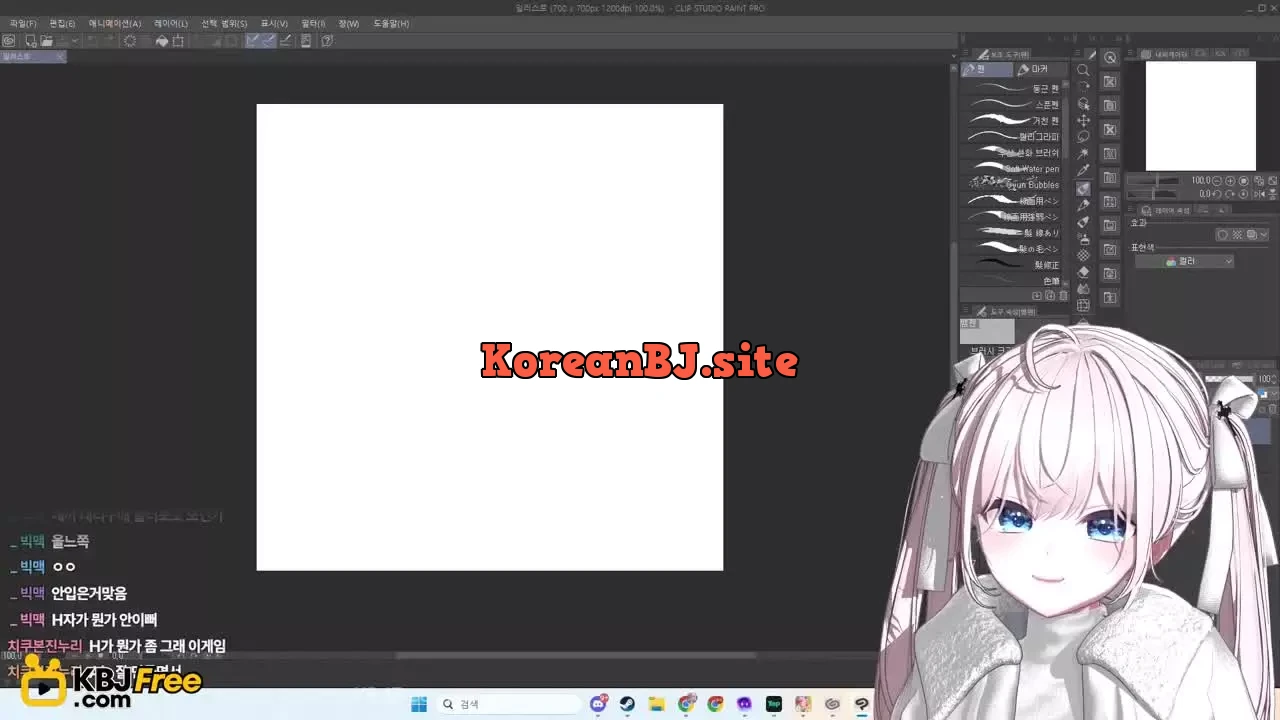The height and width of the screenshot is (720, 1280).
Task: Select the Move layer tool
Action: pyautogui.click(x=1083, y=121)
